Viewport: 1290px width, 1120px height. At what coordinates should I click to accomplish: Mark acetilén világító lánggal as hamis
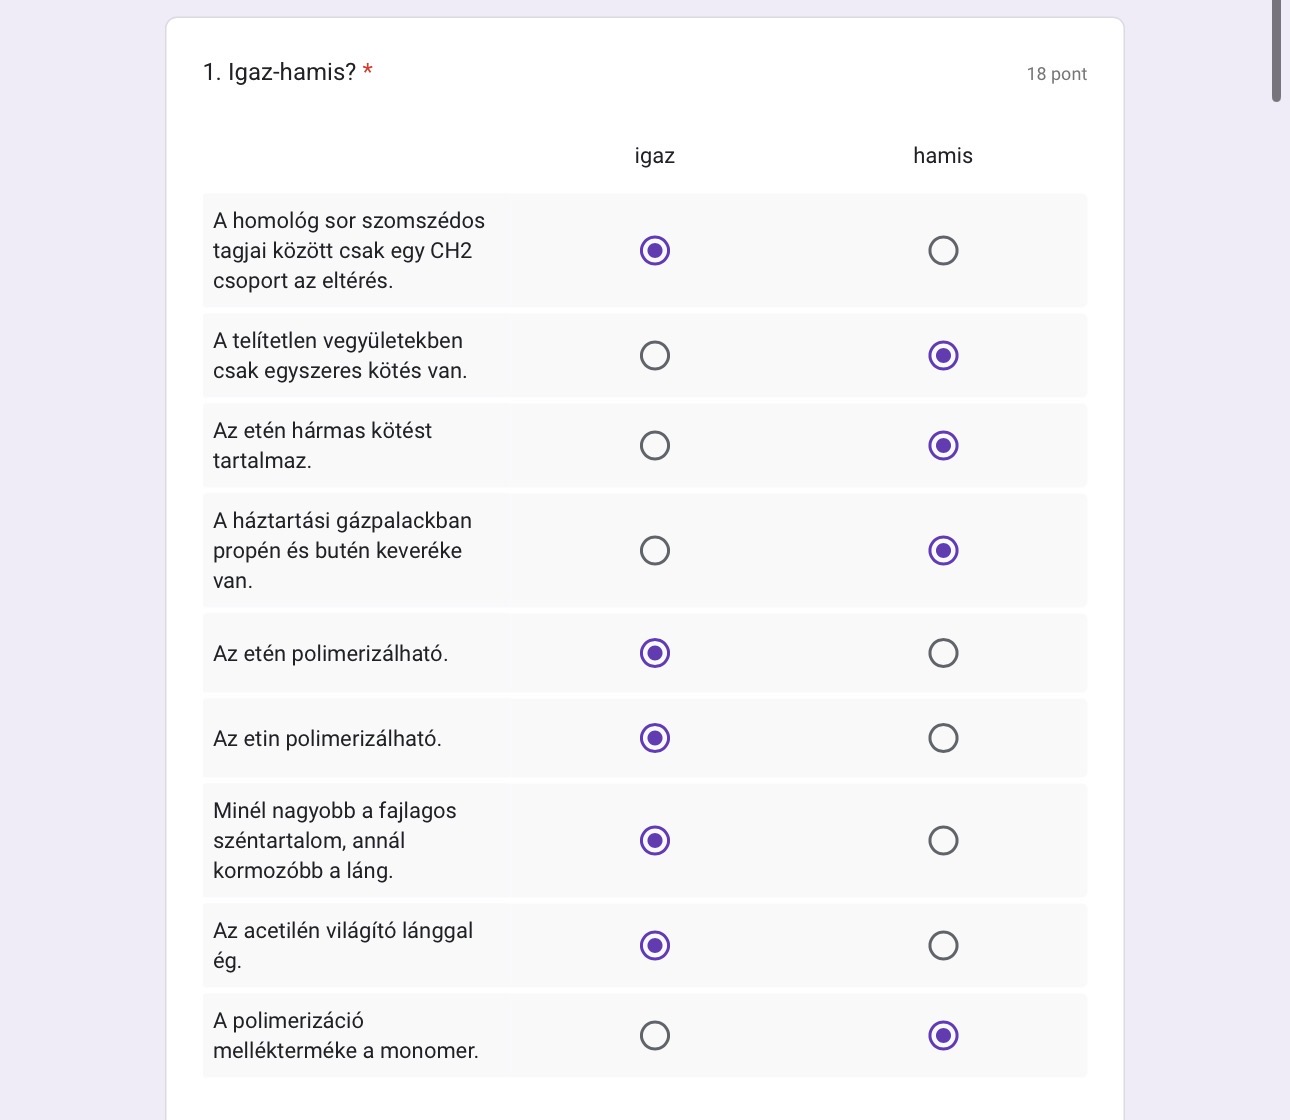click(x=943, y=945)
